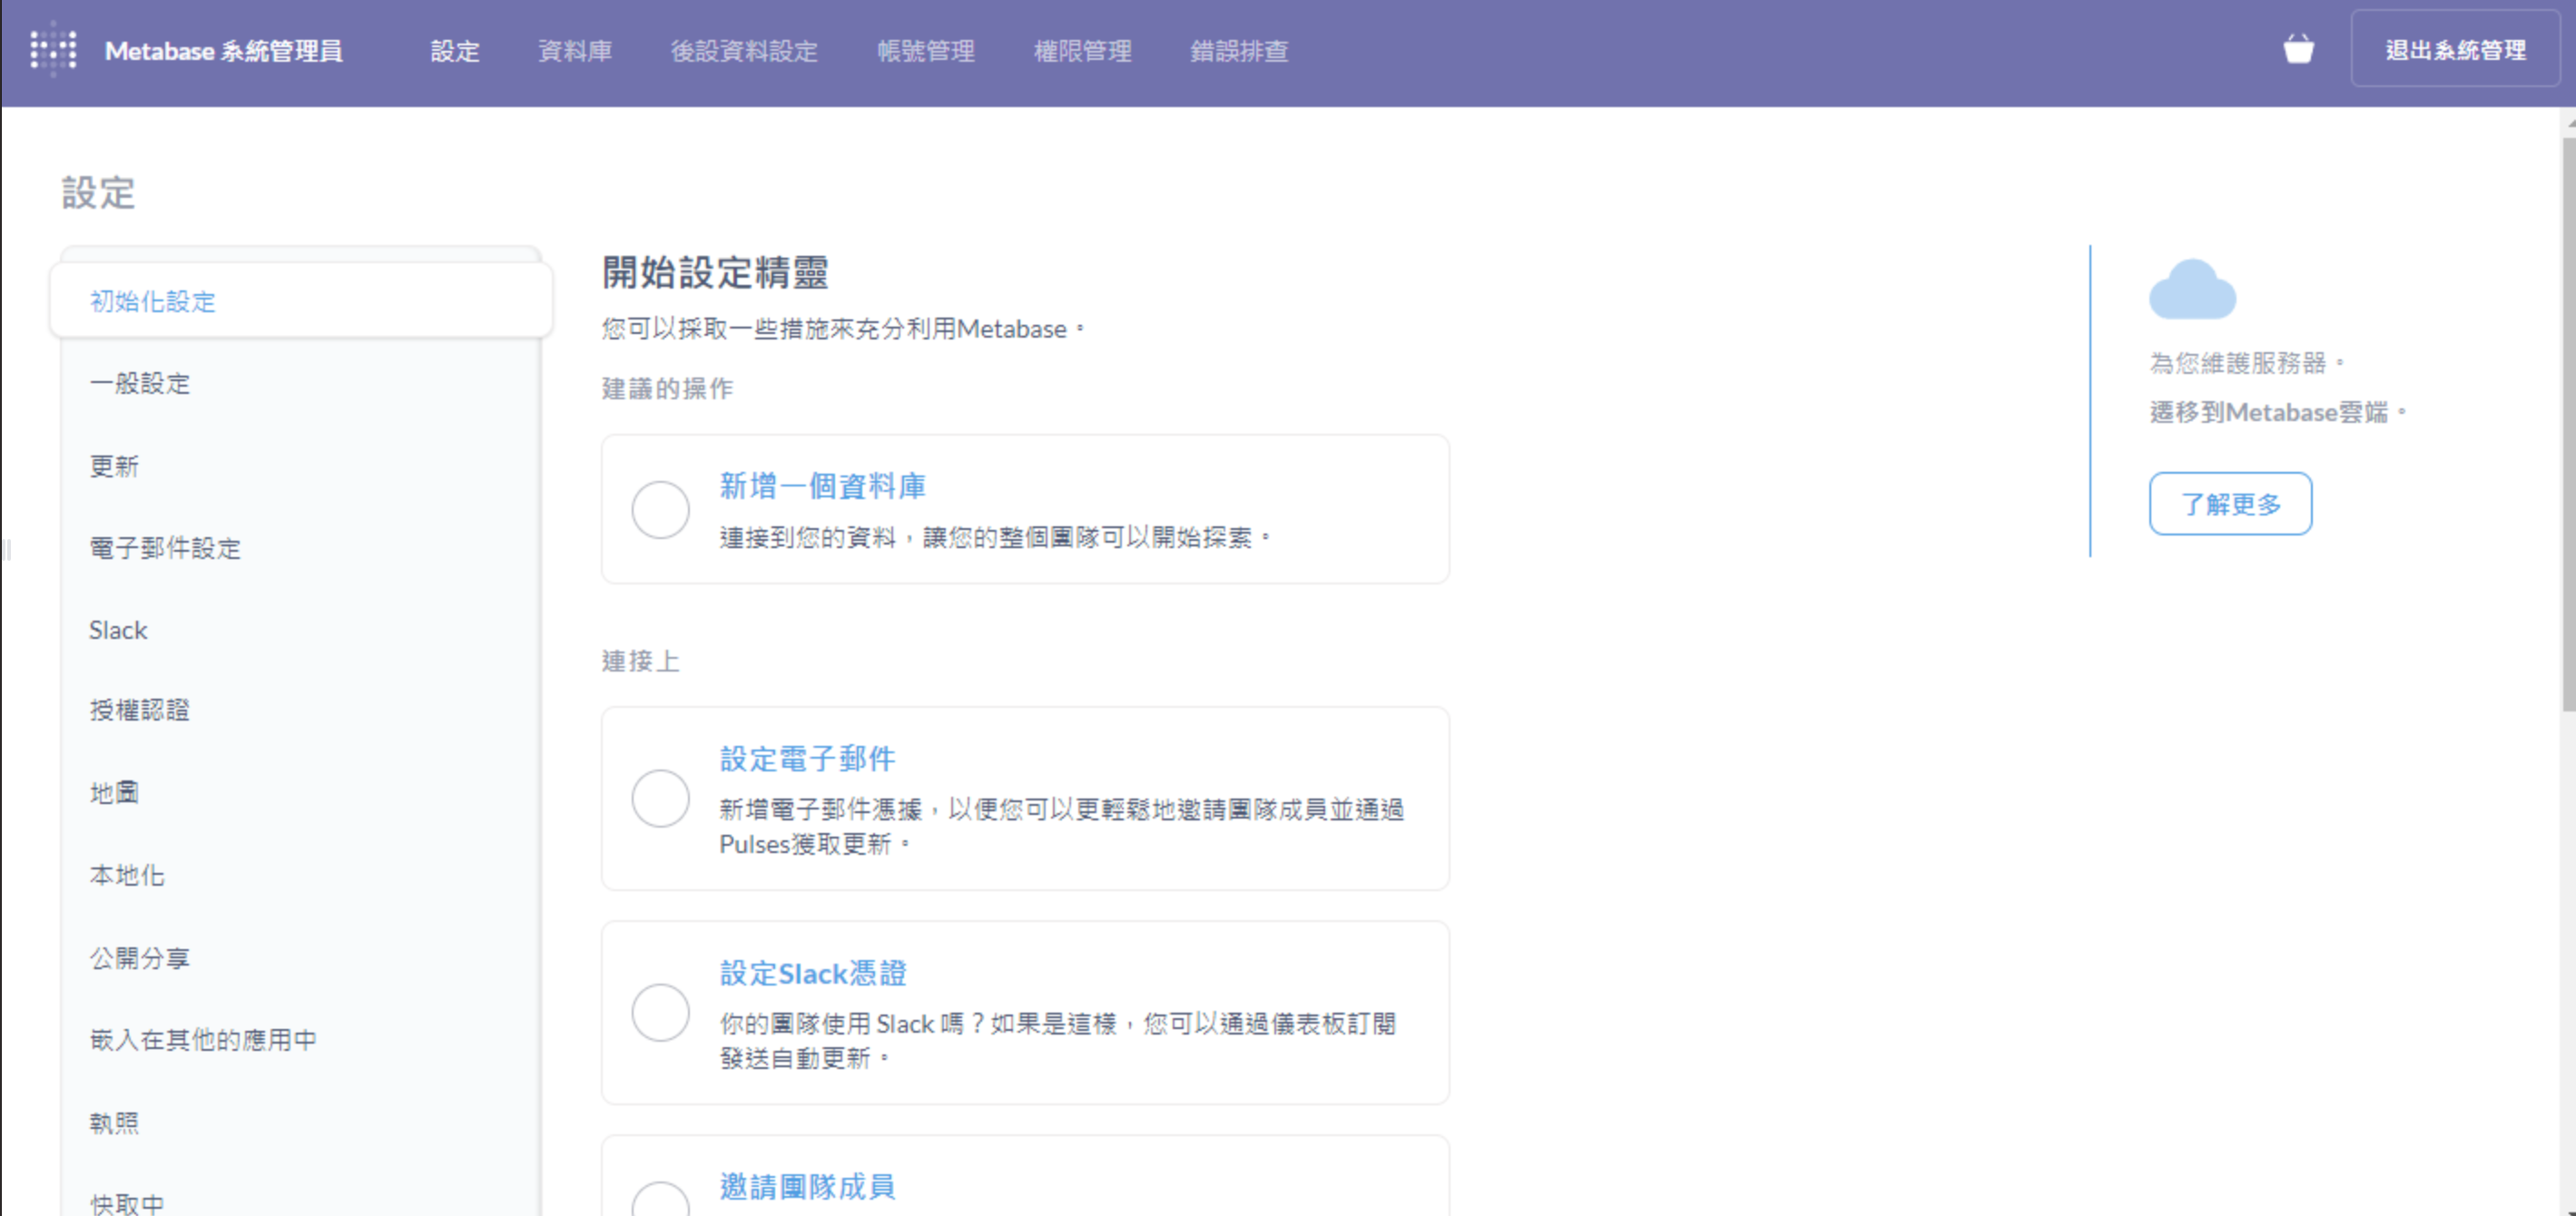Image resolution: width=2576 pixels, height=1216 pixels.
Task: Click the page vertical scrollbar thumb
Action: pyautogui.click(x=2568, y=425)
